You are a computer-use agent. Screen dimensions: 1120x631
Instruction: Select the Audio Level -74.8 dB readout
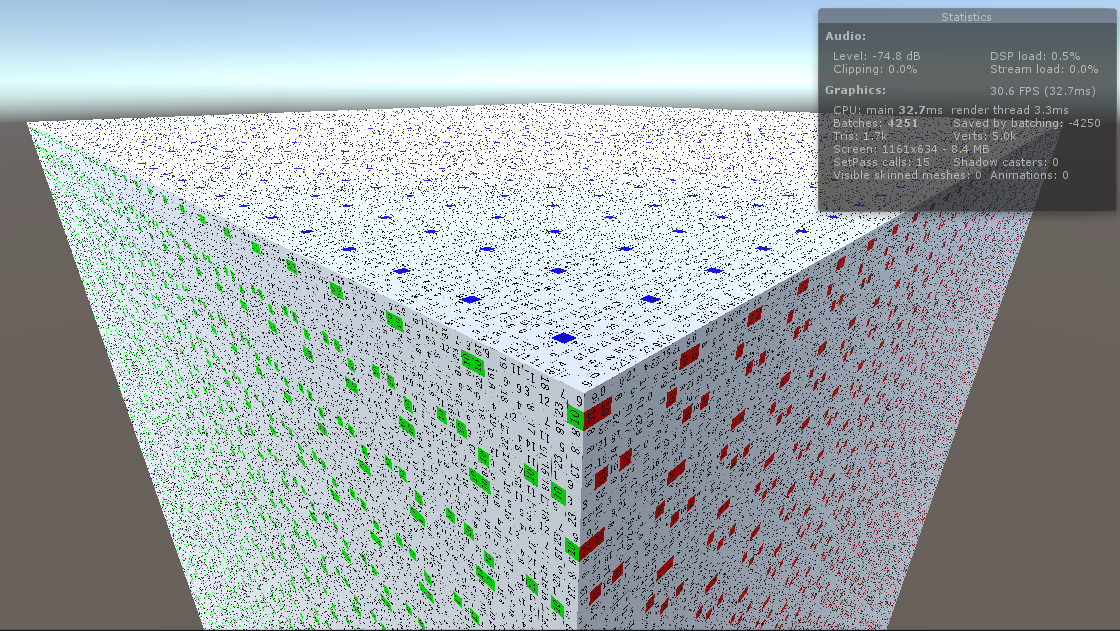point(876,56)
